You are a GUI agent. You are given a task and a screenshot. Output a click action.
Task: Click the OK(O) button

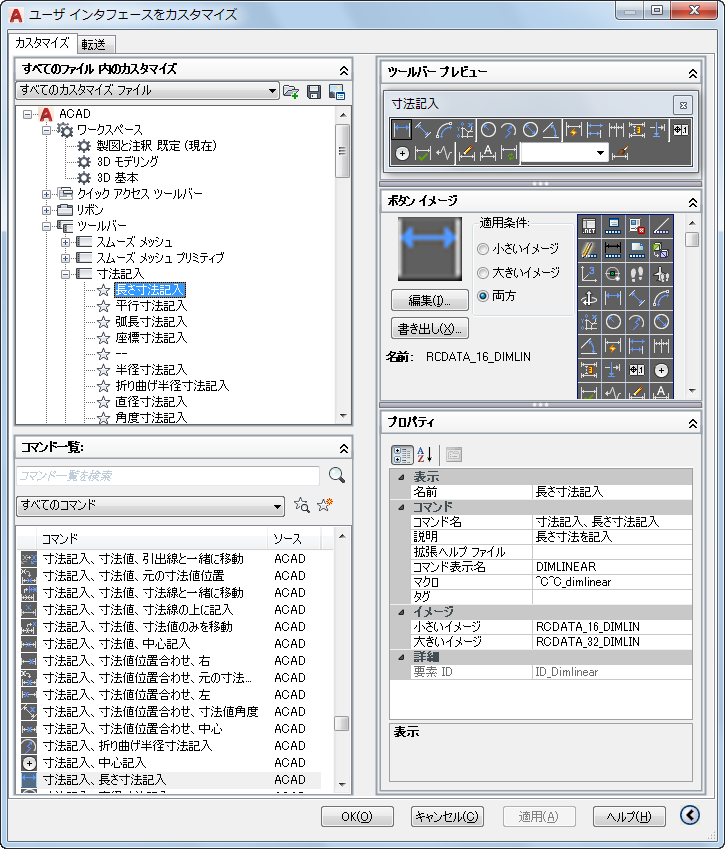click(357, 817)
